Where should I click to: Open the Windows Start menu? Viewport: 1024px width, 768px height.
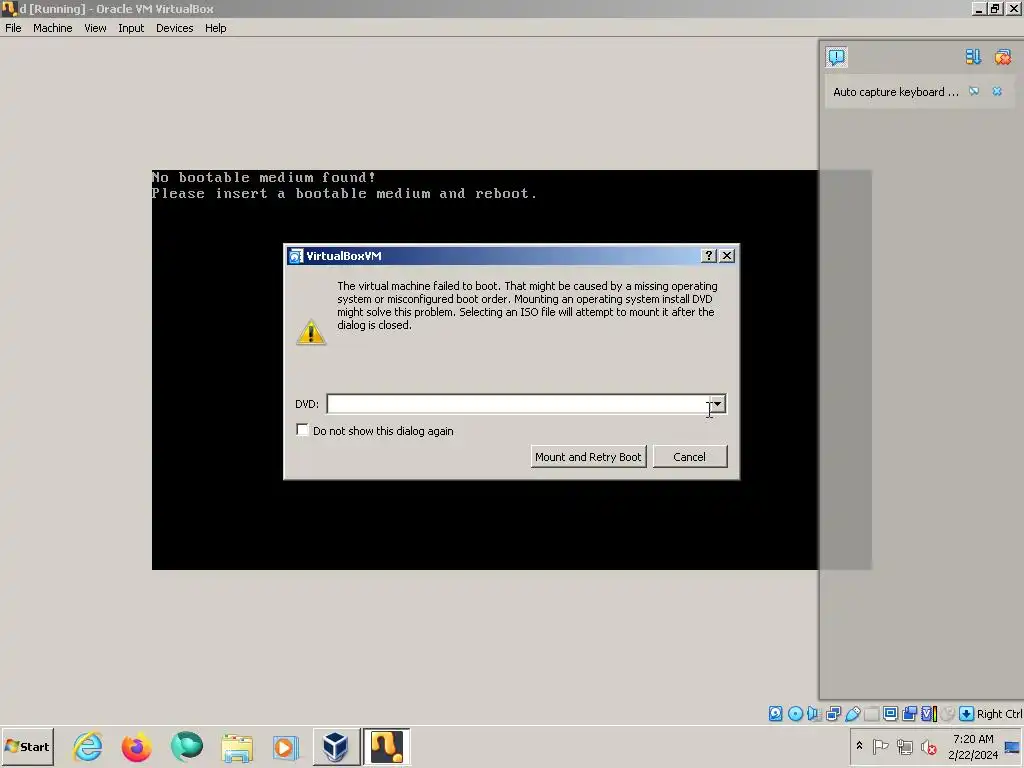(x=27, y=747)
